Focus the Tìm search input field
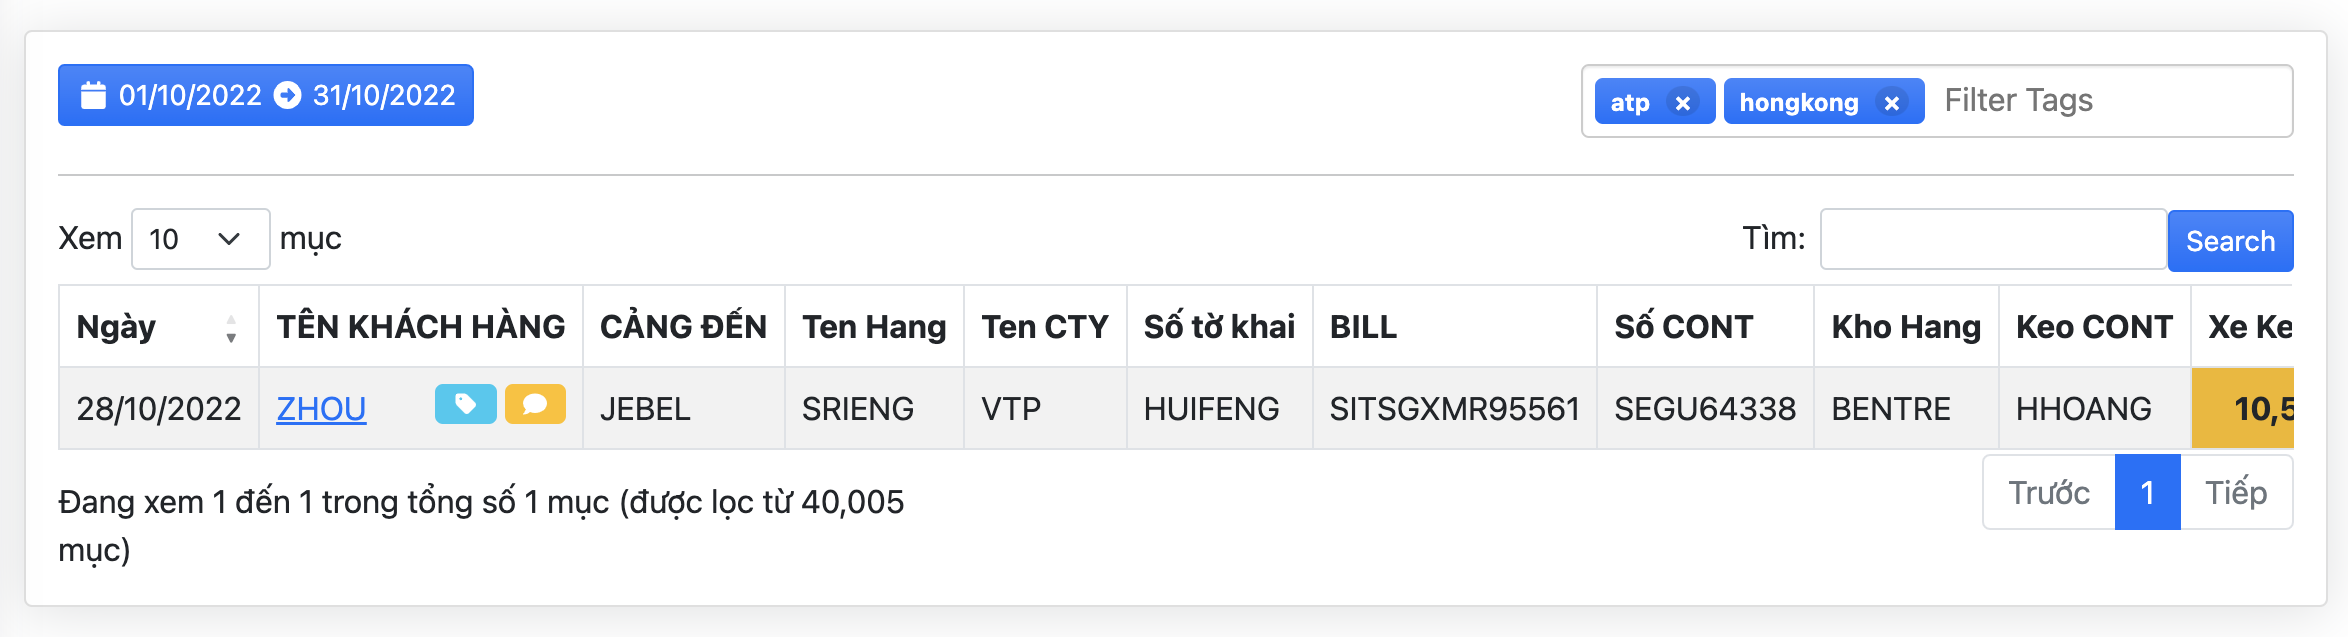 [x=1993, y=239]
